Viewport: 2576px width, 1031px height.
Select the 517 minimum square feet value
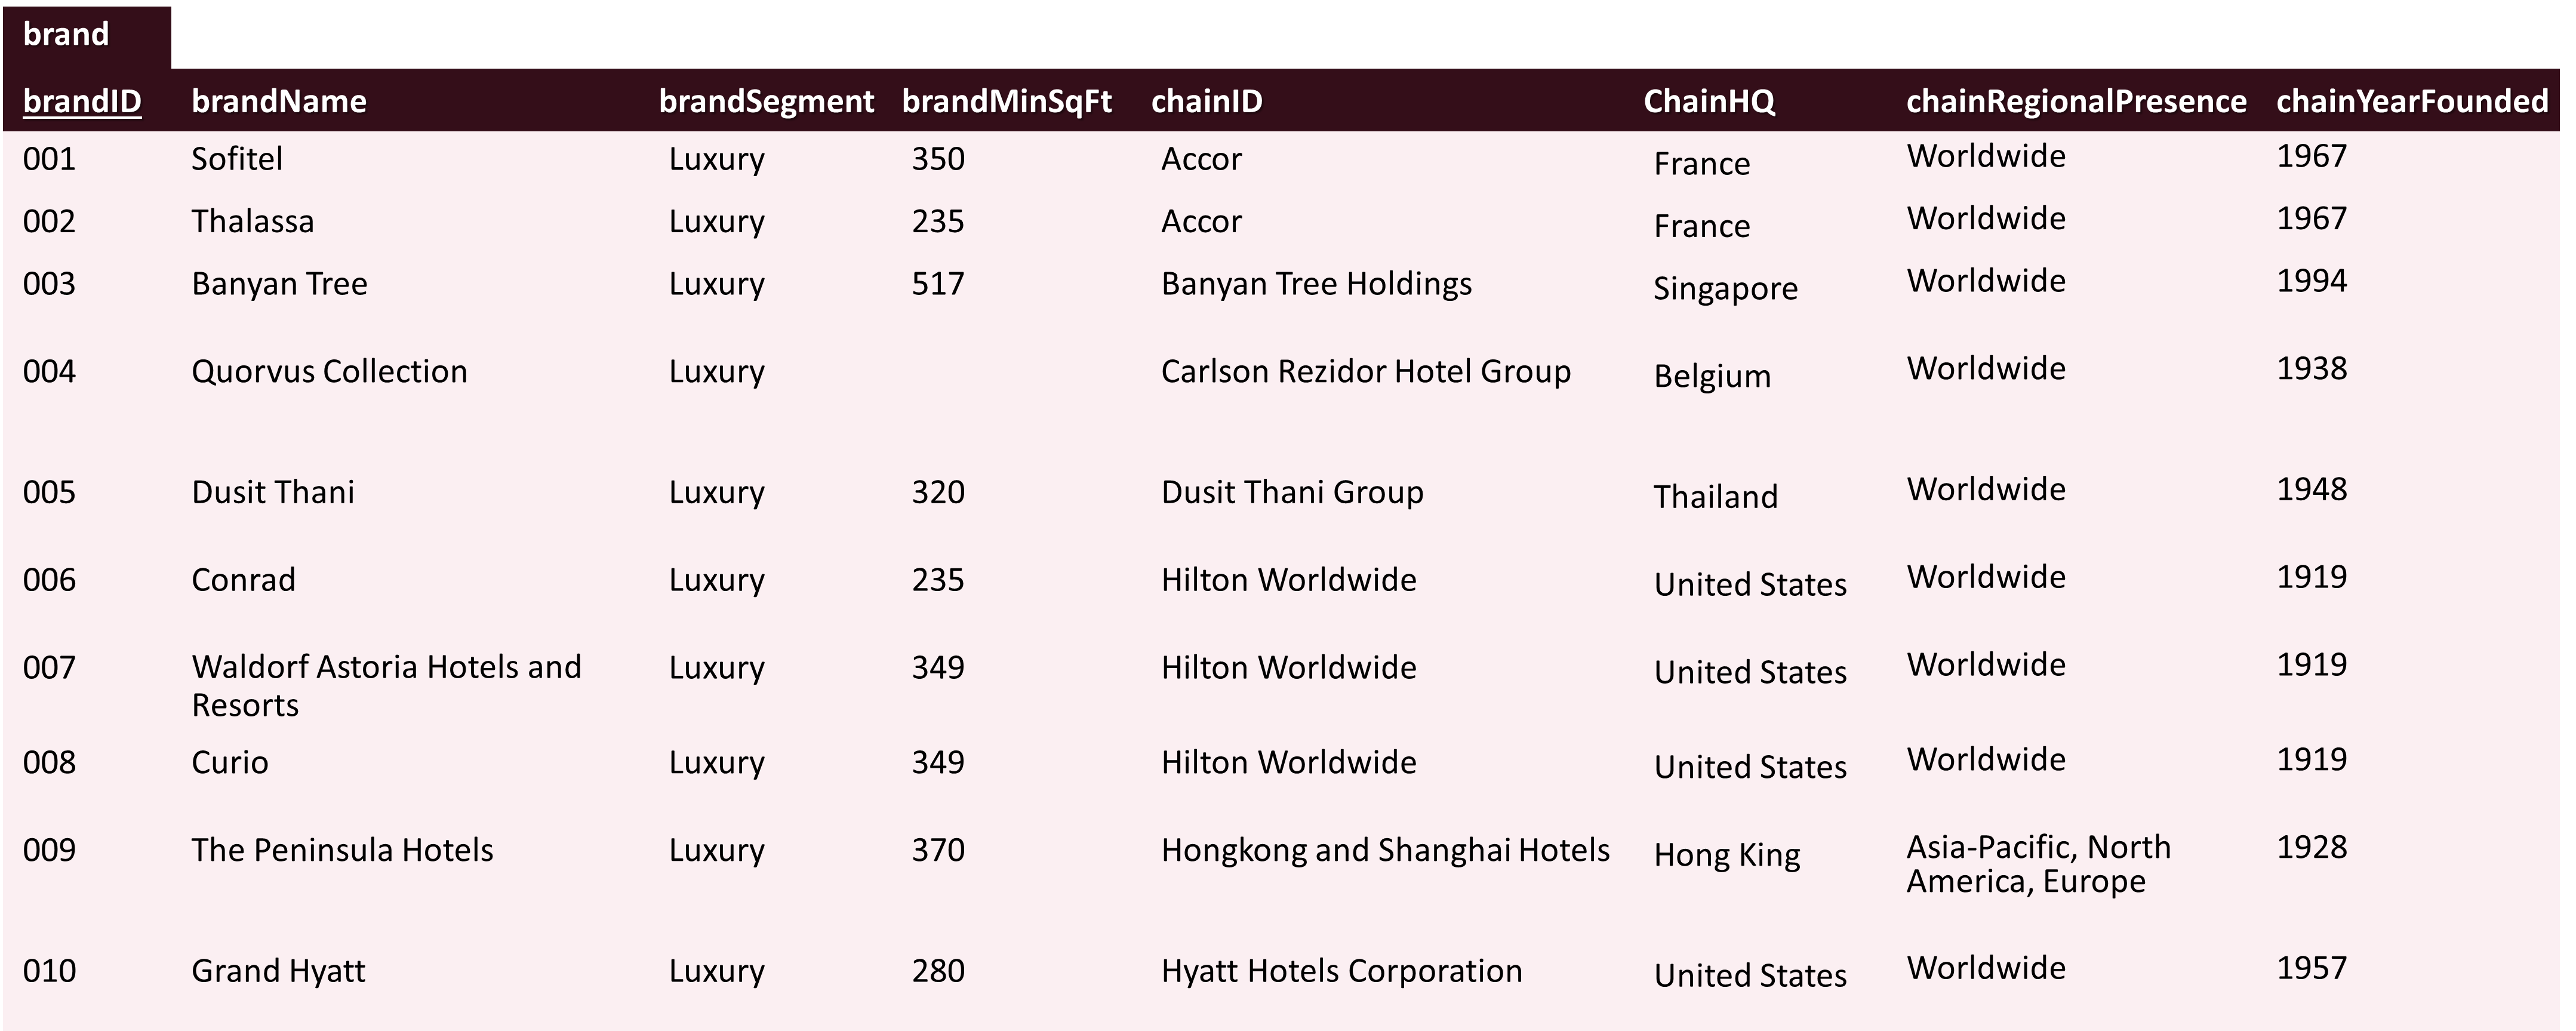point(937,284)
